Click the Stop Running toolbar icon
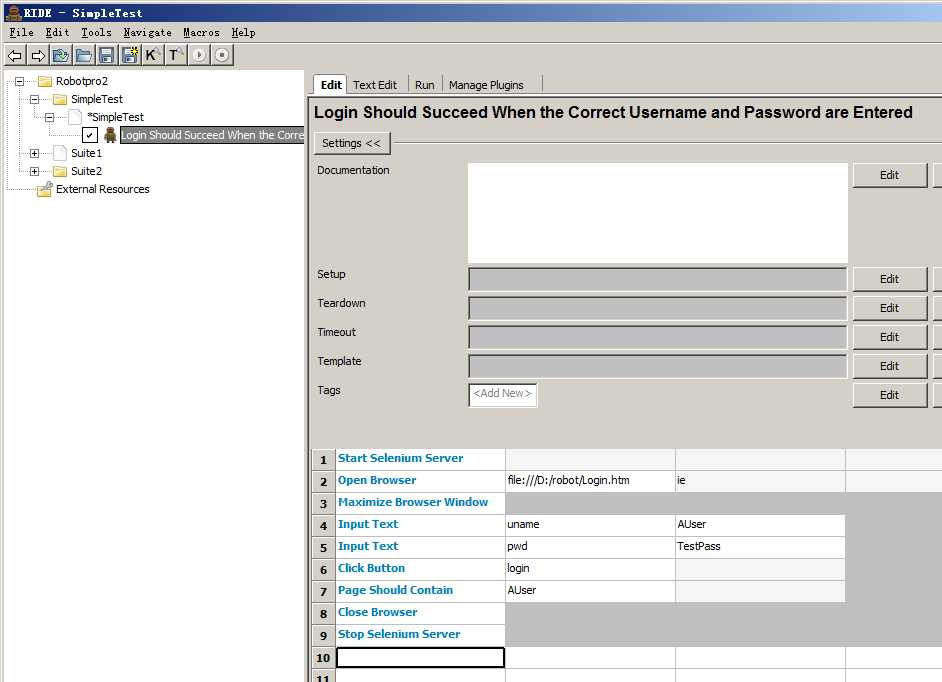This screenshot has height=682, width=942. tap(222, 56)
